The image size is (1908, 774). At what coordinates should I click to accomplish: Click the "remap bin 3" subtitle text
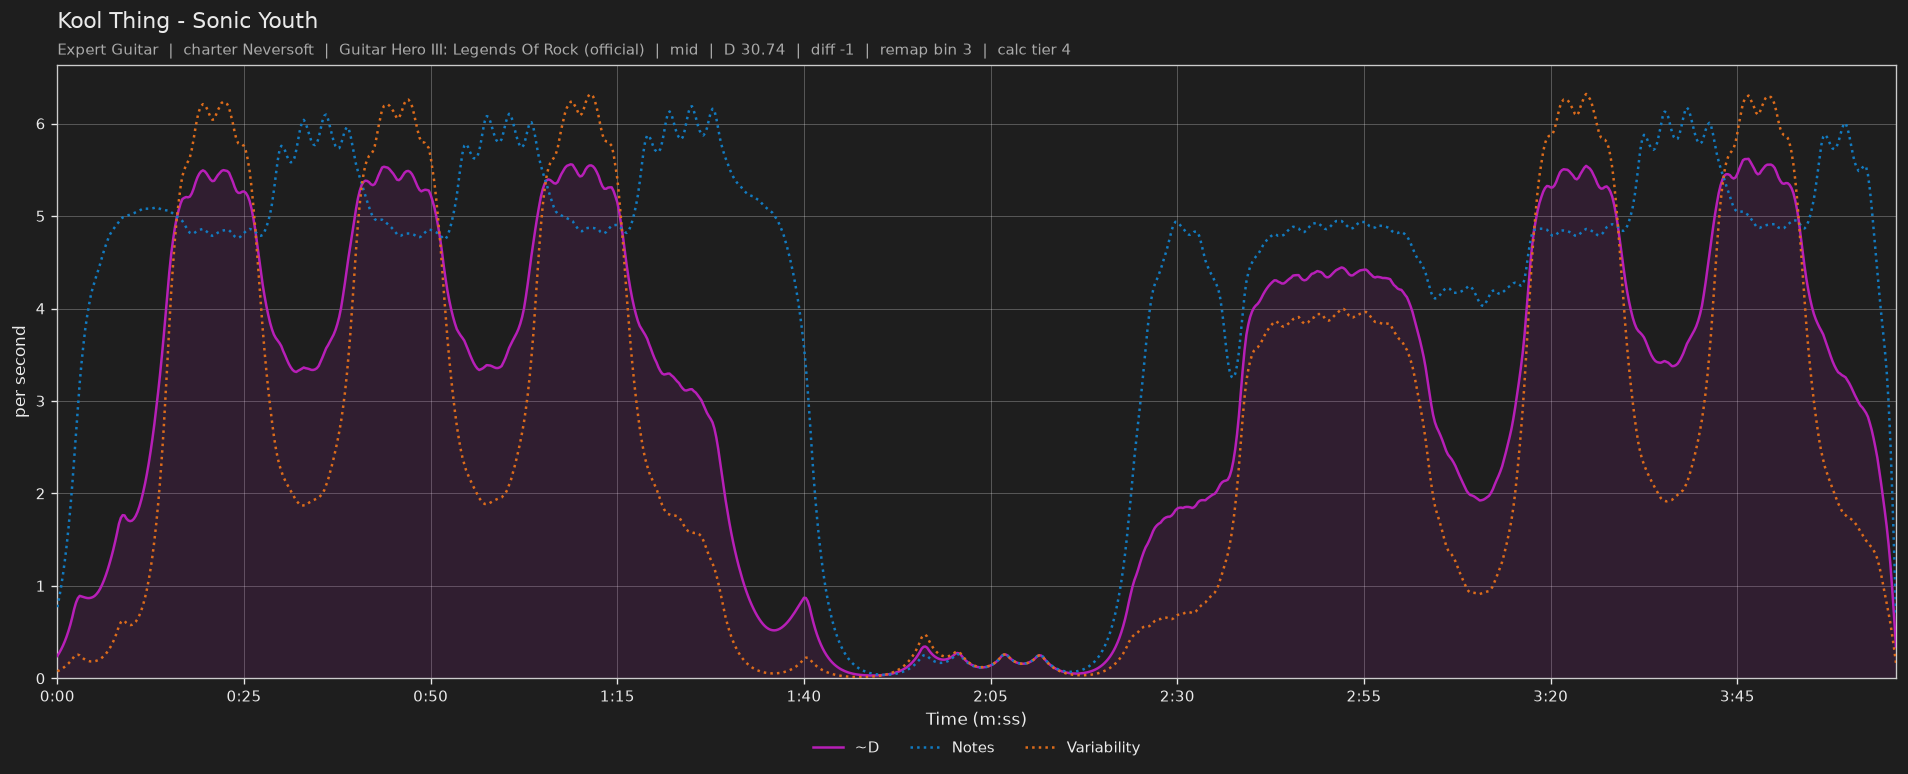click(925, 50)
